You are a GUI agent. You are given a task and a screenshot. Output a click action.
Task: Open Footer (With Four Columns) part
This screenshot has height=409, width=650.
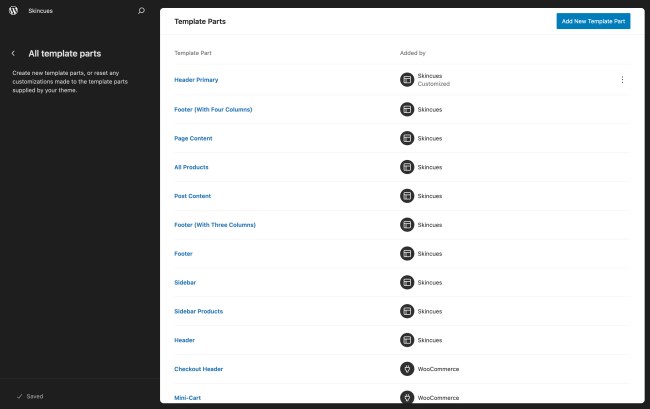(x=213, y=109)
